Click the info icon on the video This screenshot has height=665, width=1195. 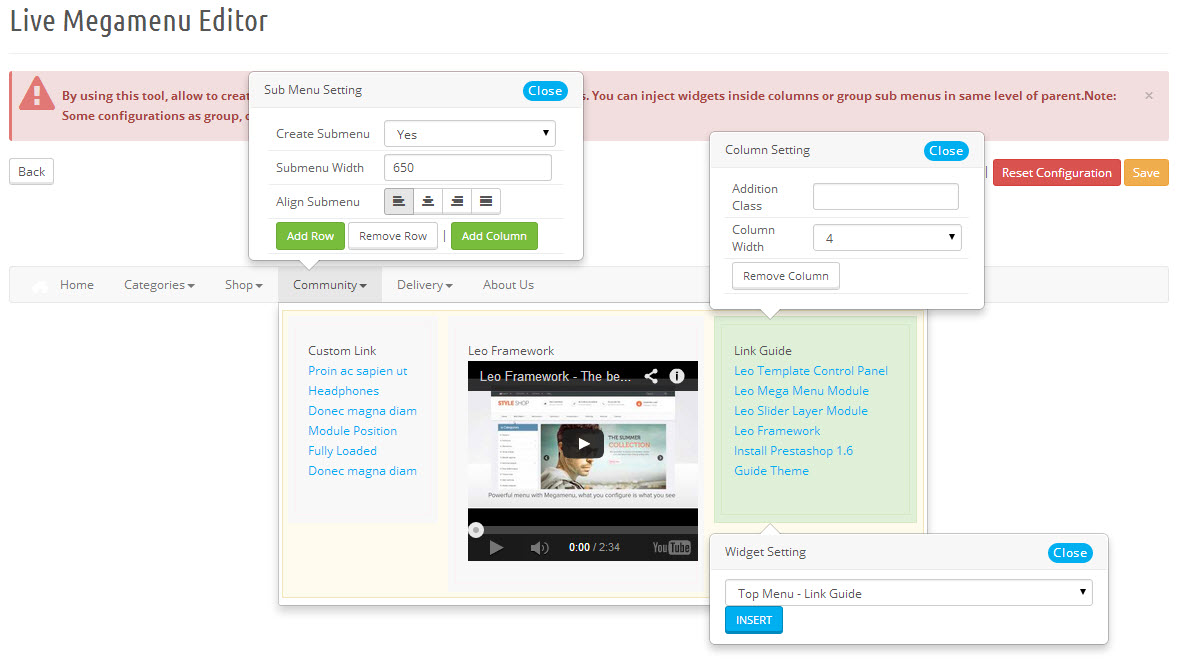677,377
